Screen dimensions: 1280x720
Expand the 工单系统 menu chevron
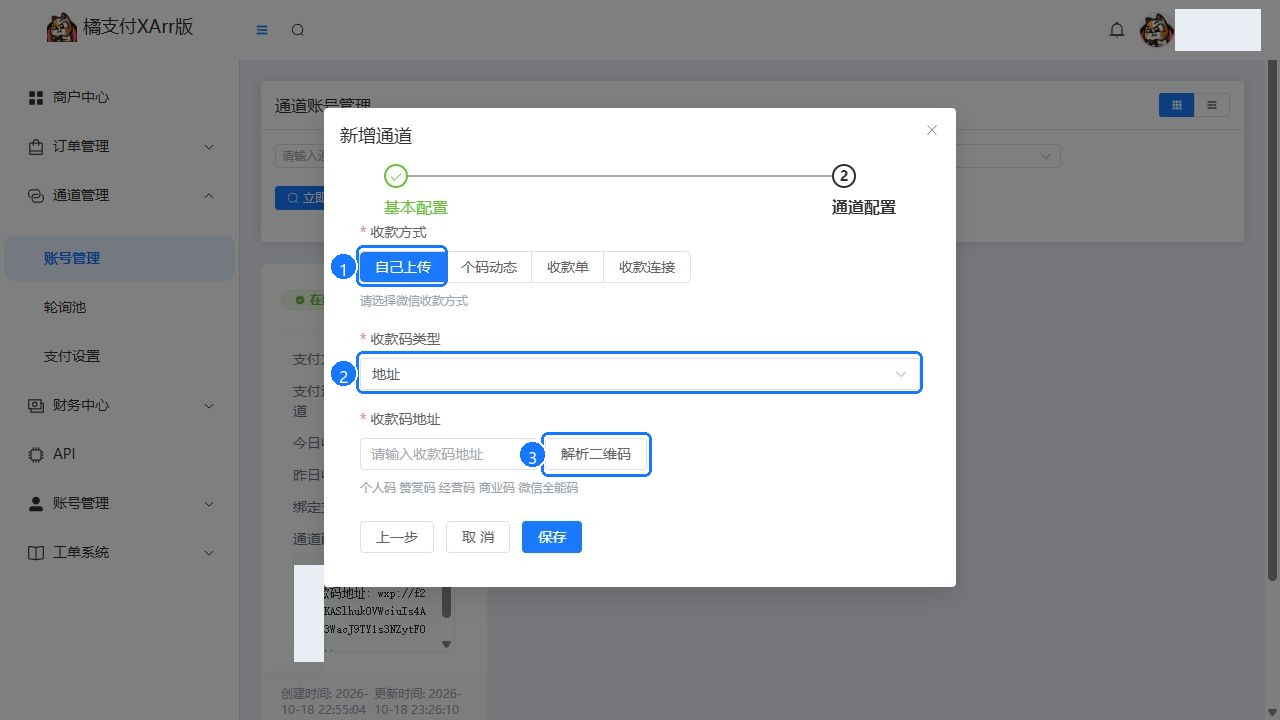(x=209, y=552)
